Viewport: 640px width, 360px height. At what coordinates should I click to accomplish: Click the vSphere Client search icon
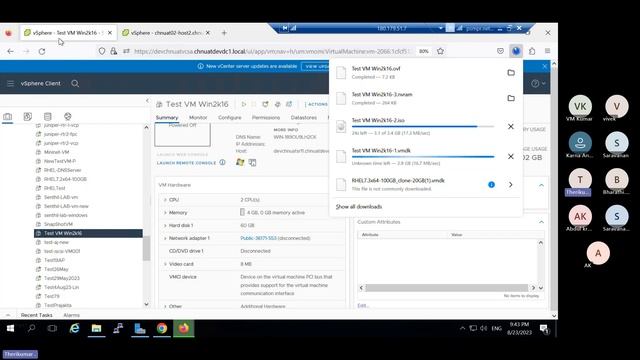pos(75,83)
